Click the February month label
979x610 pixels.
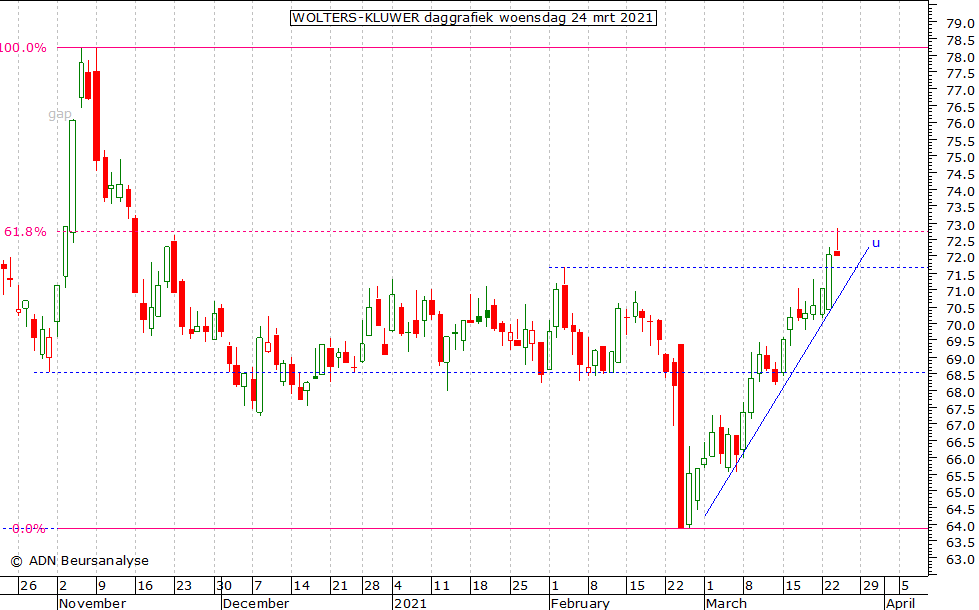(x=580, y=603)
